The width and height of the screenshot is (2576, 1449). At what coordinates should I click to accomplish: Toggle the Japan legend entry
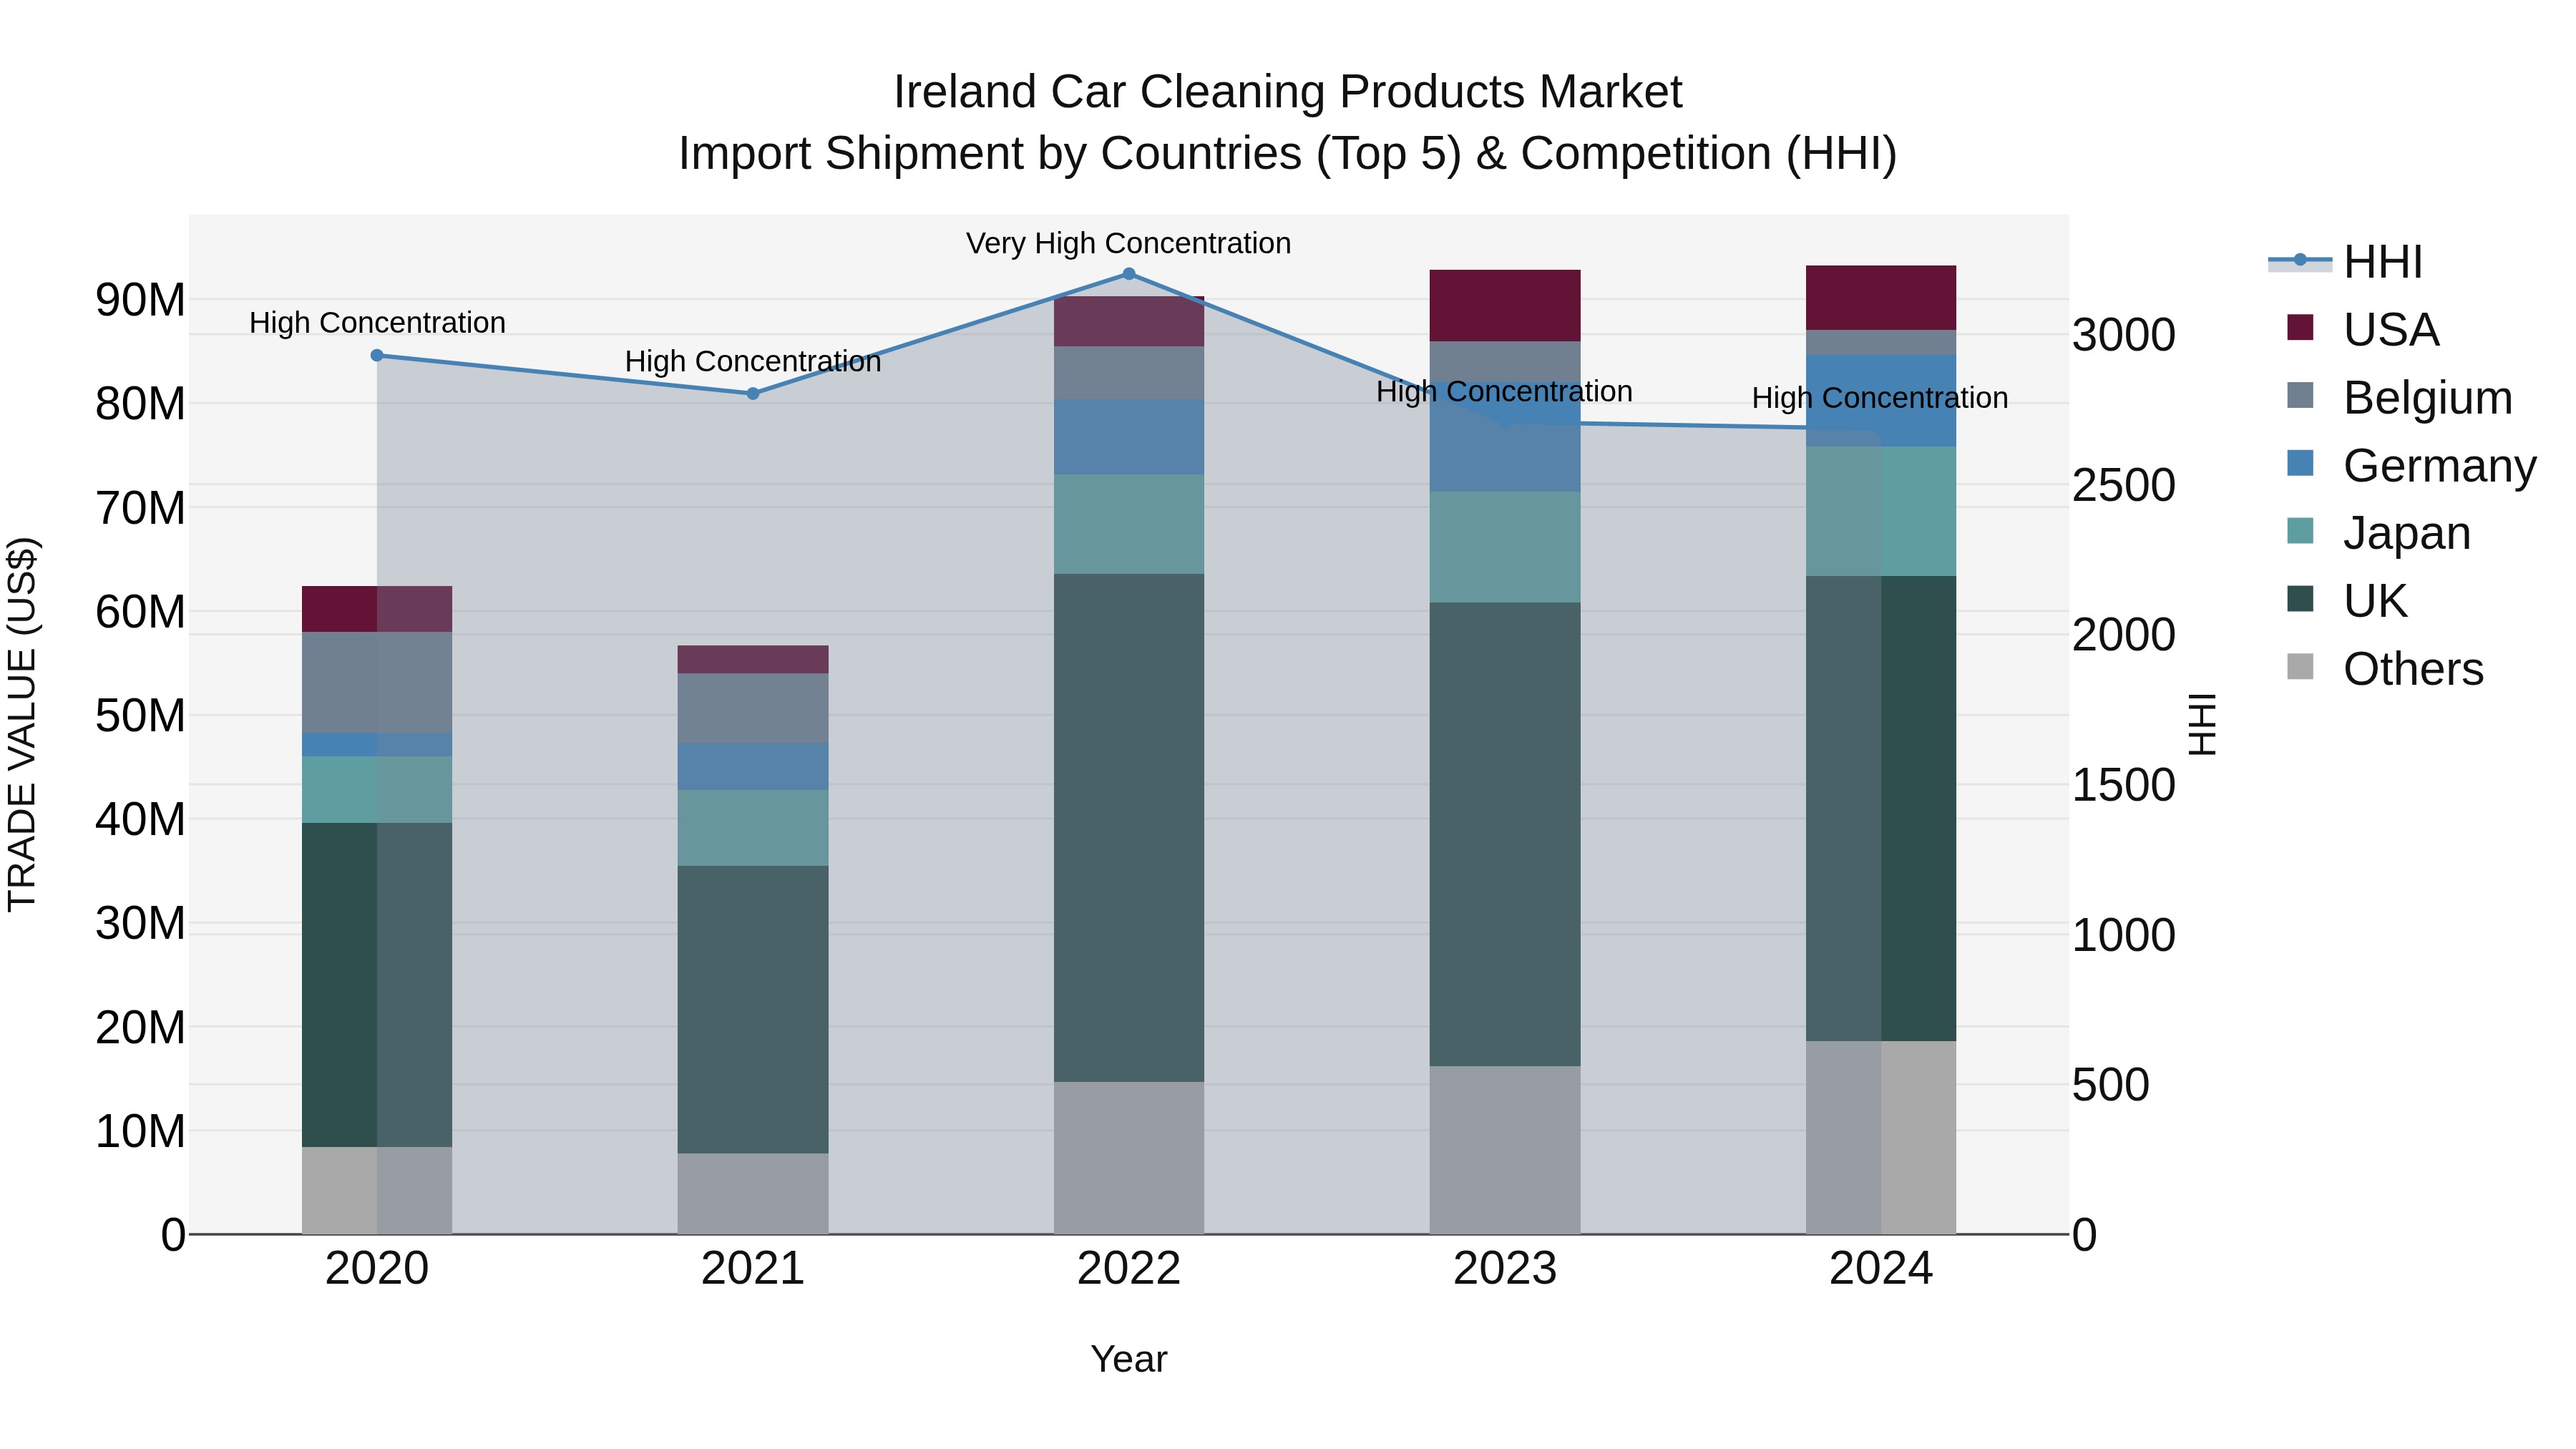[x=2379, y=533]
